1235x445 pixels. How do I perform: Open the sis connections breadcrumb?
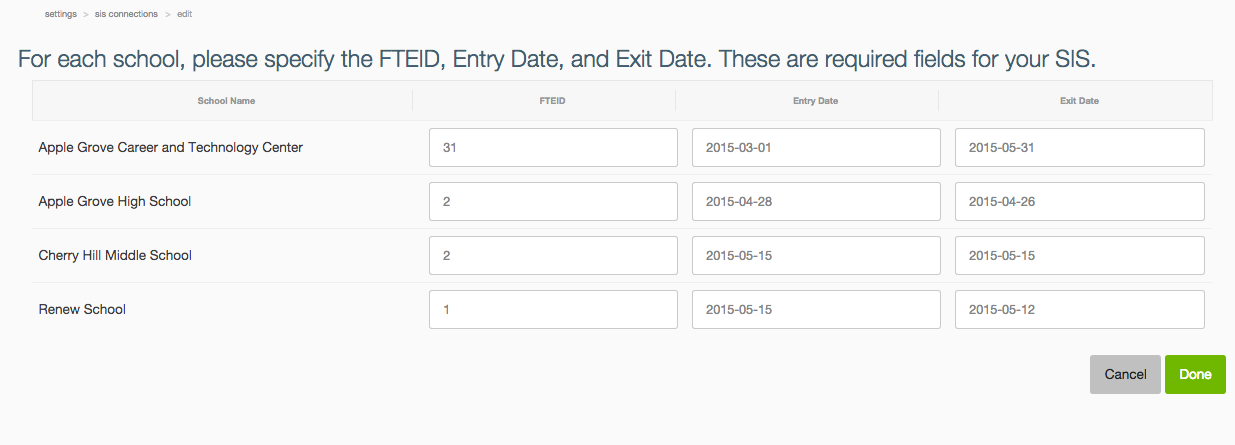(126, 14)
